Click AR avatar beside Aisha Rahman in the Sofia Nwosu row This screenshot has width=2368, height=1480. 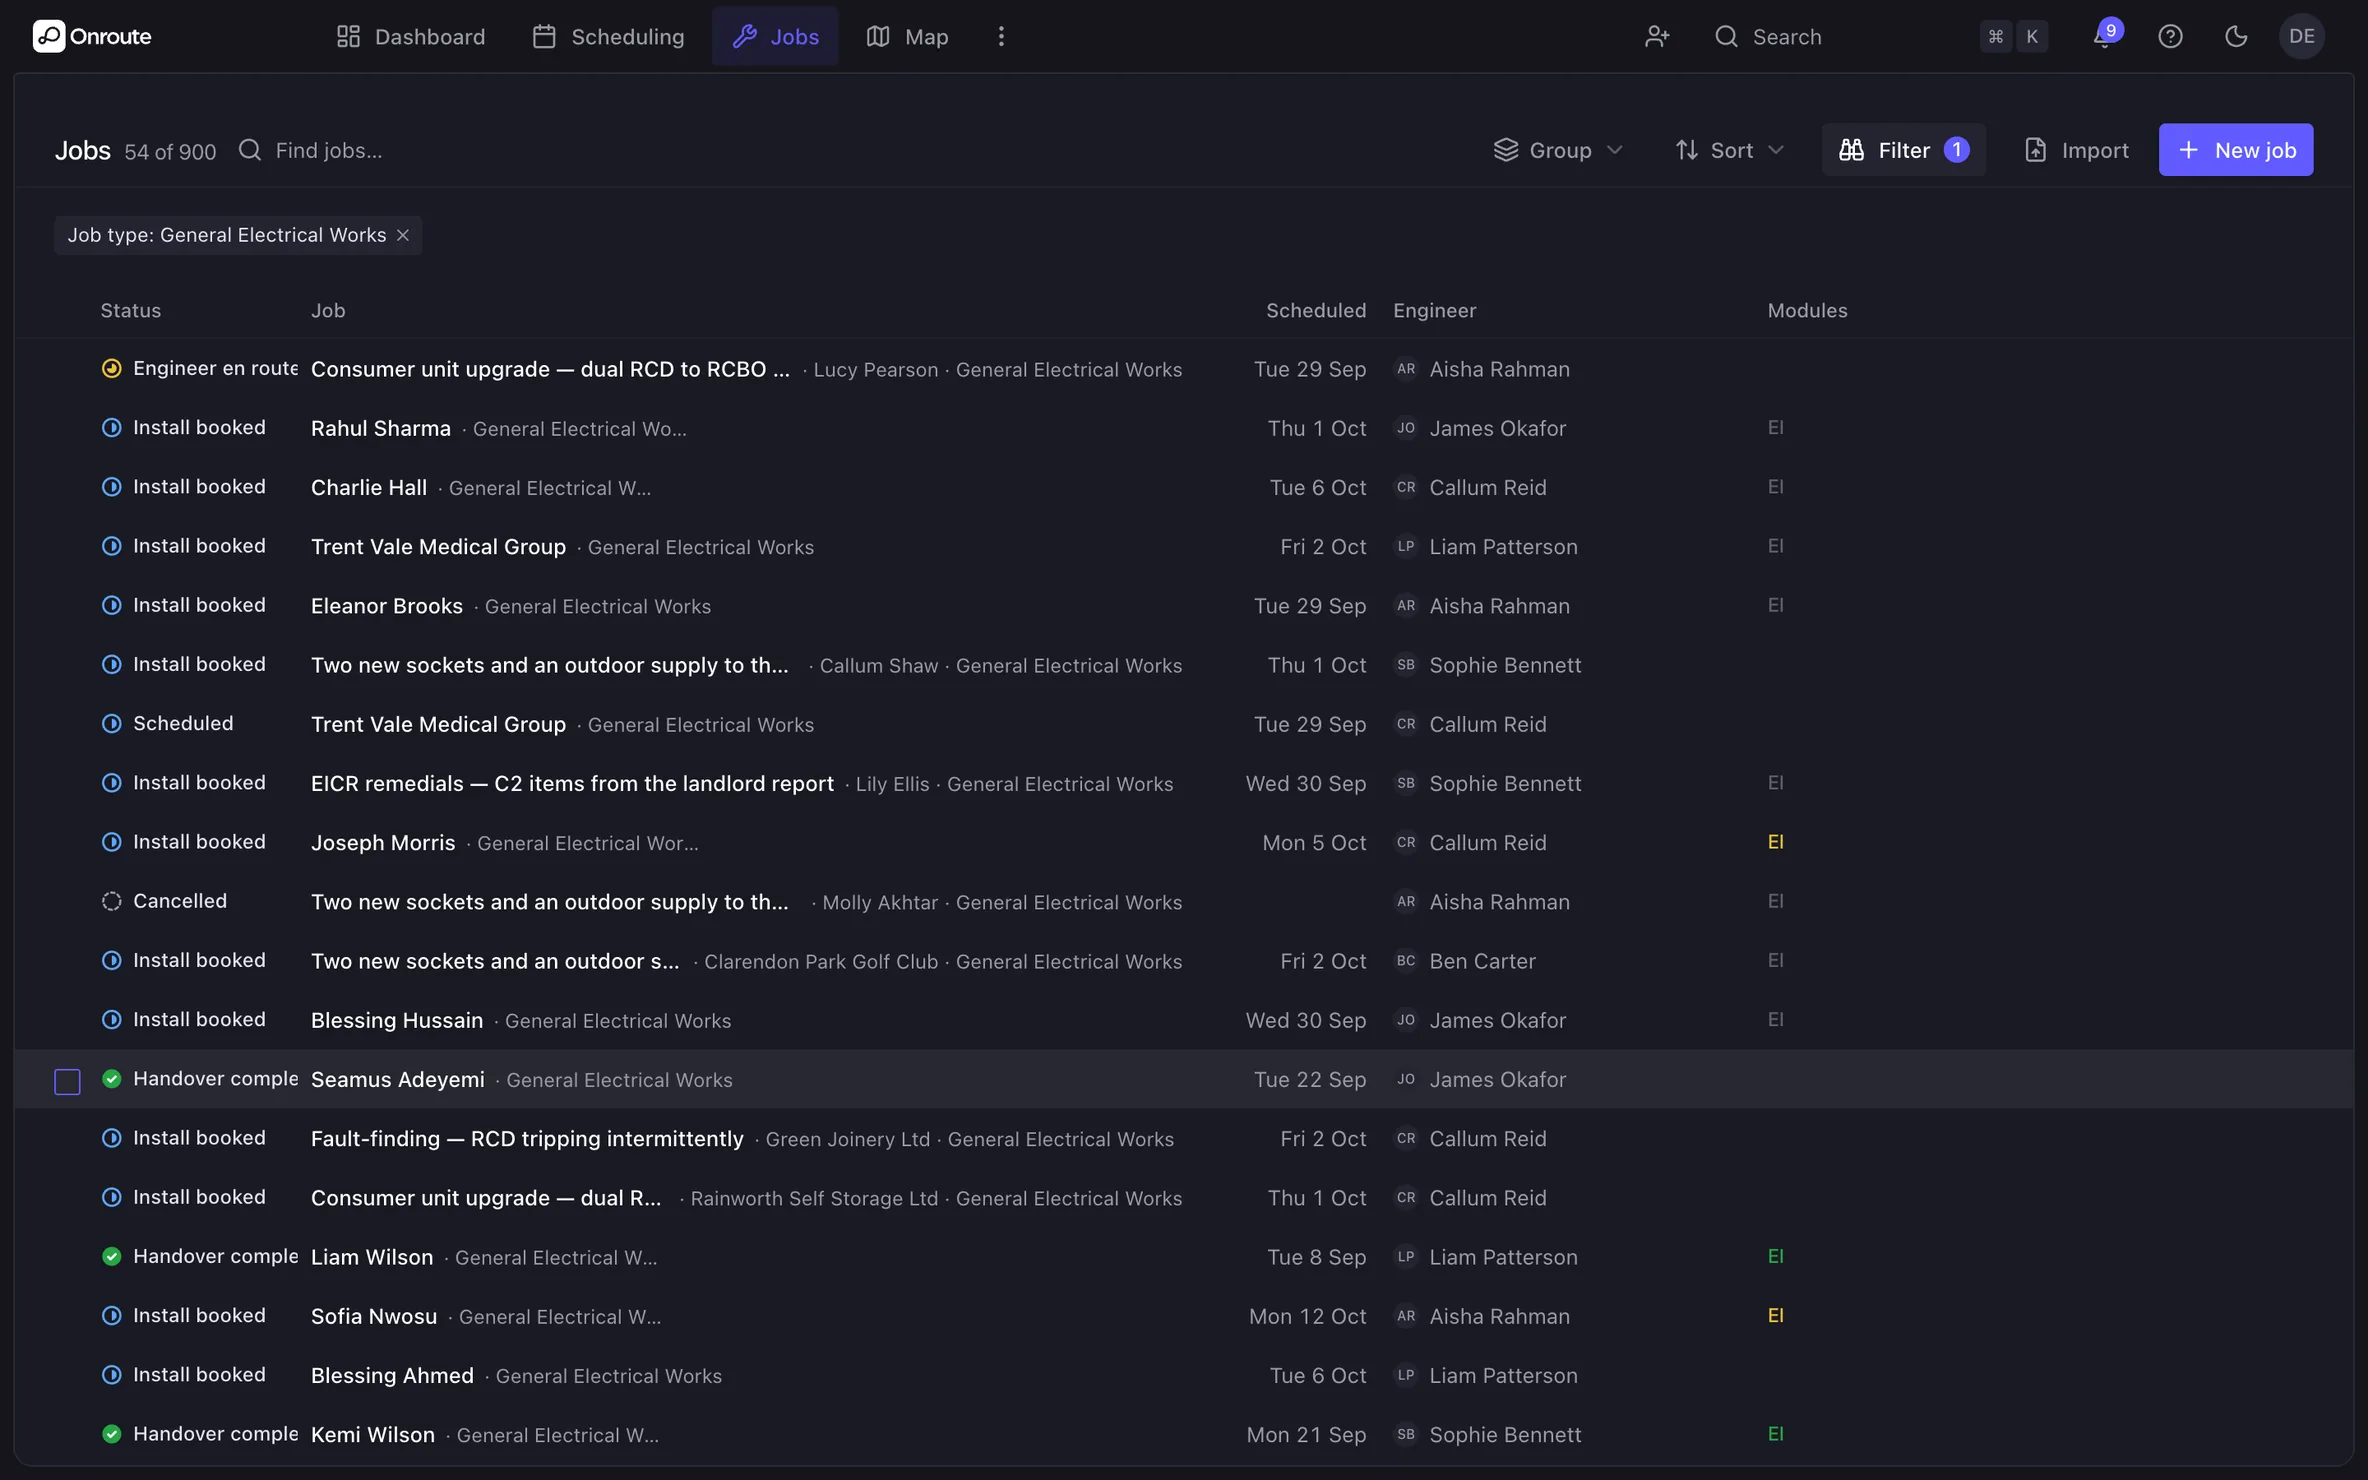click(x=1405, y=1315)
